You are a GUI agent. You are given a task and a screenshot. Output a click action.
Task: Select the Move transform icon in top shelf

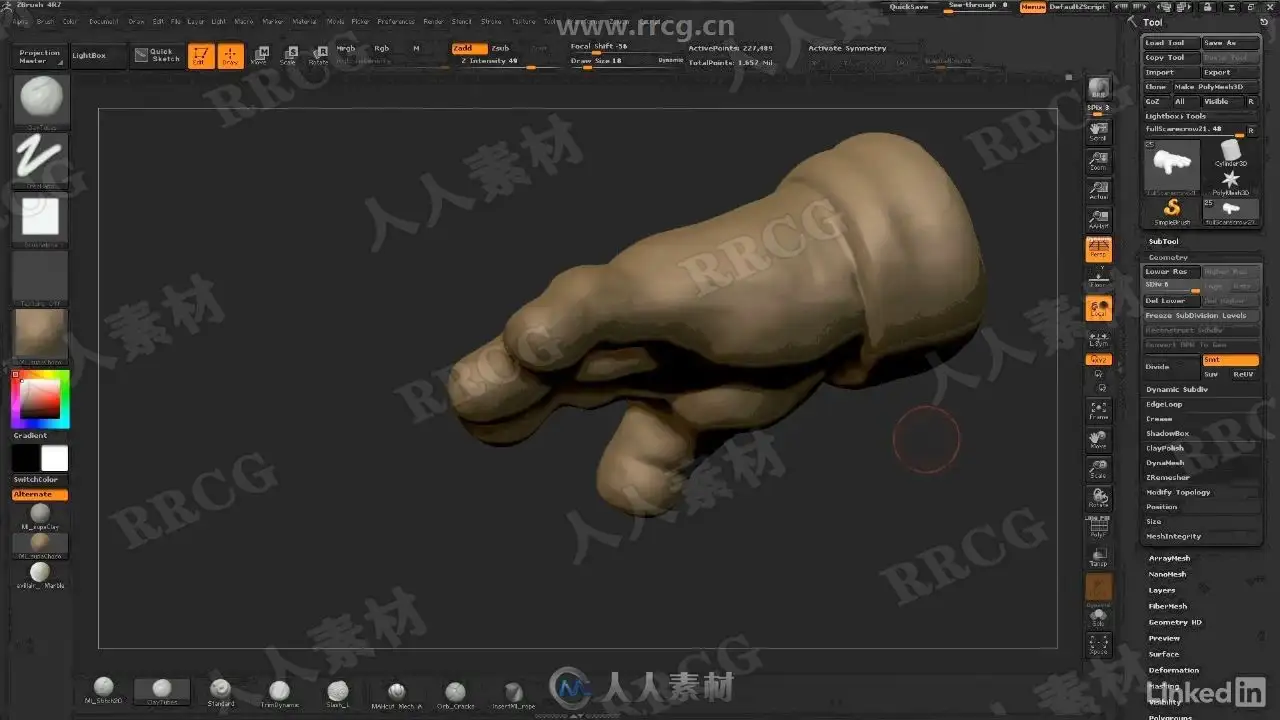tap(259, 56)
